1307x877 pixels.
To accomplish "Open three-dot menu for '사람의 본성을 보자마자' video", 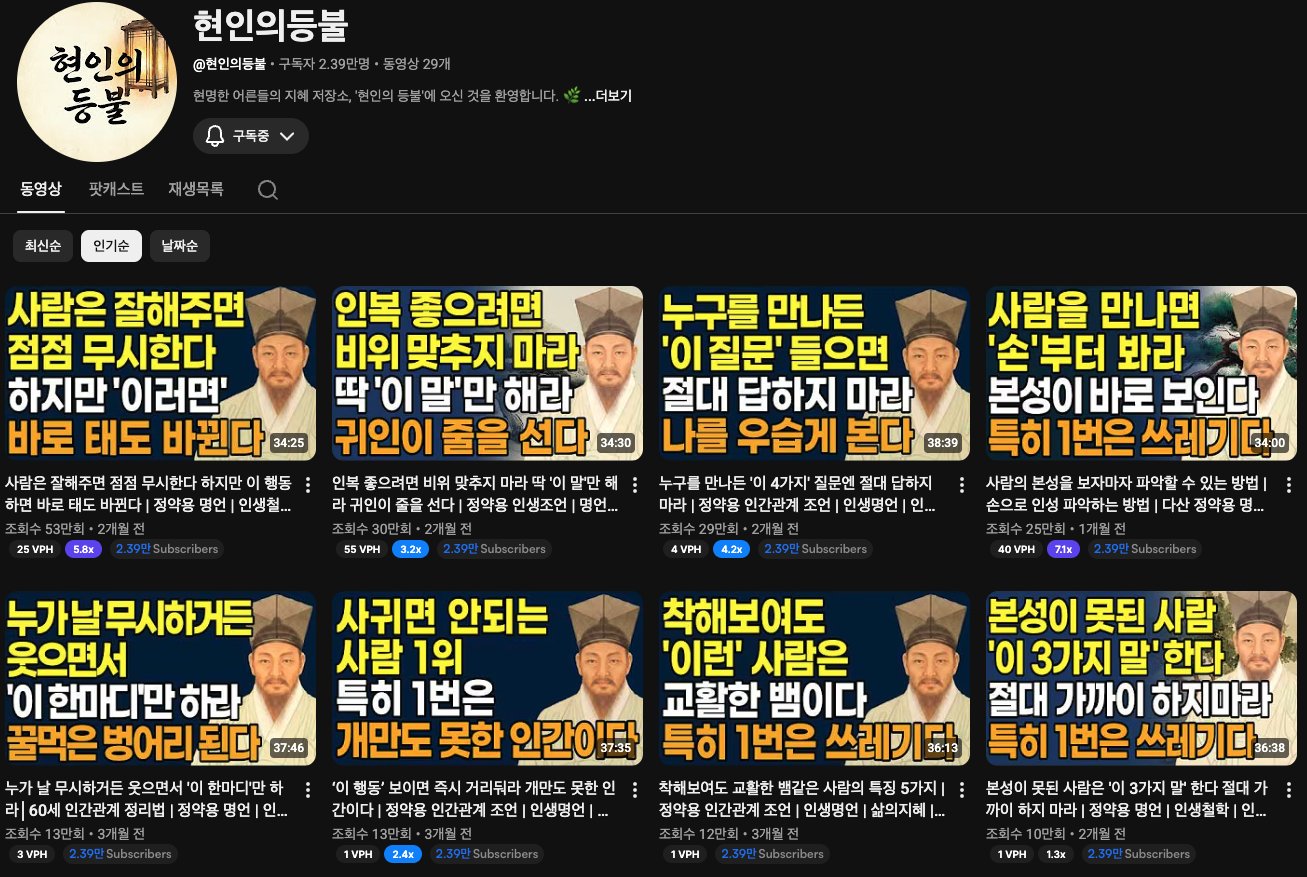I will [x=1289, y=486].
